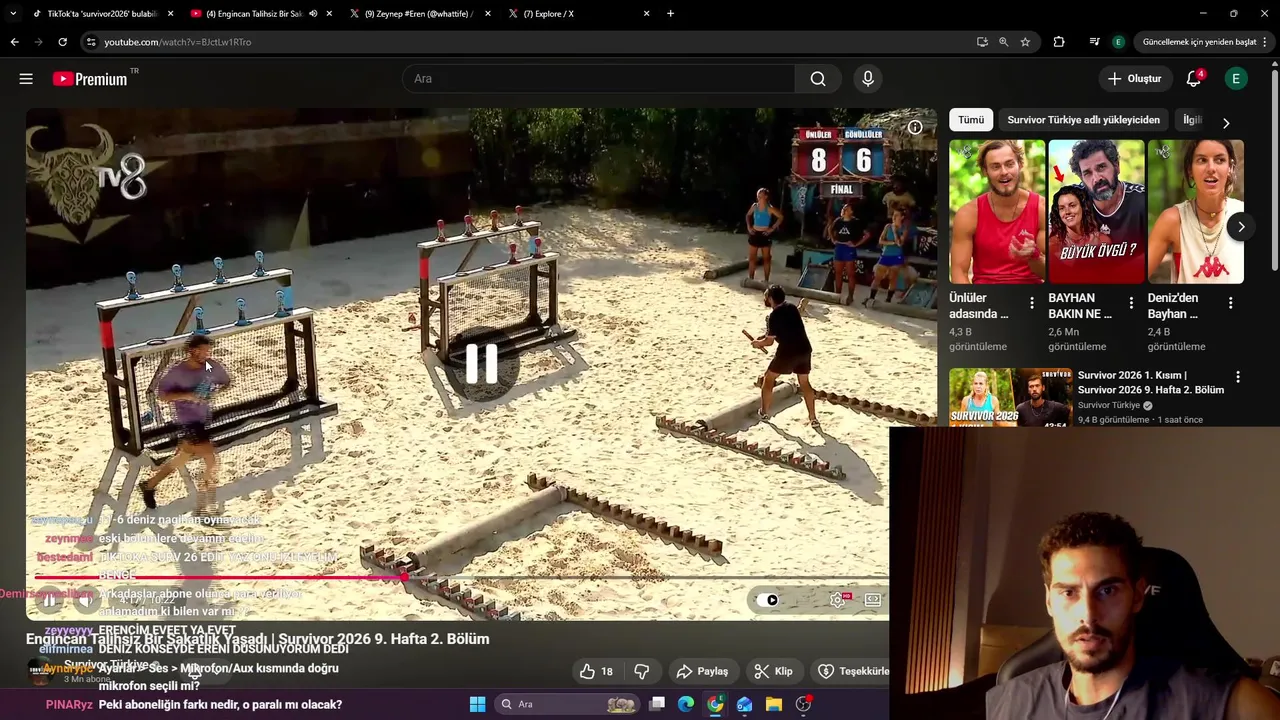
Task: Pause the video with center pause overlay
Action: [x=482, y=364]
